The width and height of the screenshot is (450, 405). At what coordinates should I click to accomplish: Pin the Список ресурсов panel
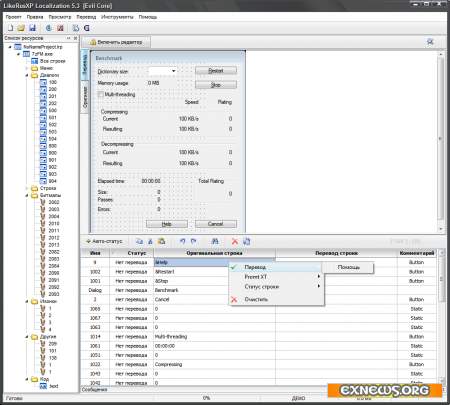coord(68,38)
